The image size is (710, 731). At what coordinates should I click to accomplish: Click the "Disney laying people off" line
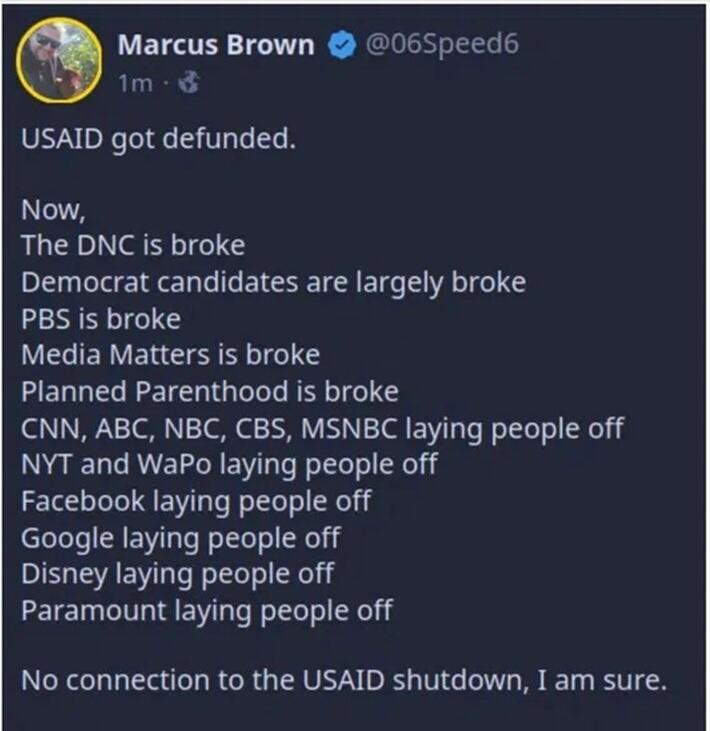point(177,573)
